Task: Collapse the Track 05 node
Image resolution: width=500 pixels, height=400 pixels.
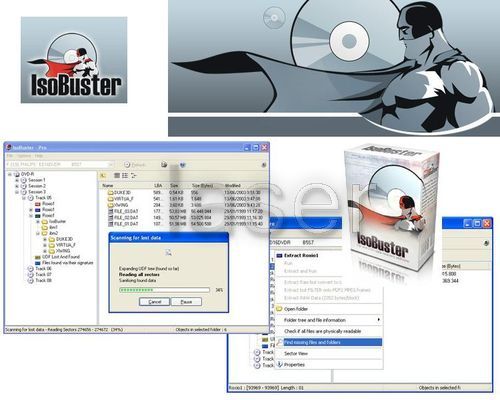Action: click(24, 198)
